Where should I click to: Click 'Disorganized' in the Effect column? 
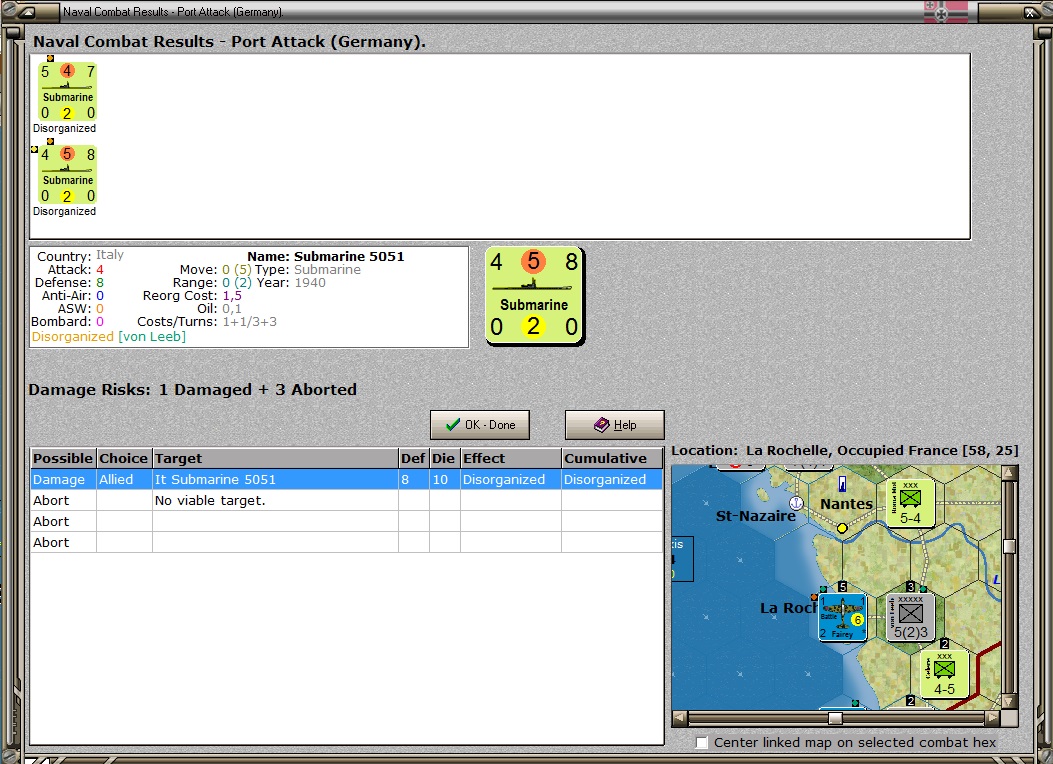(x=511, y=479)
